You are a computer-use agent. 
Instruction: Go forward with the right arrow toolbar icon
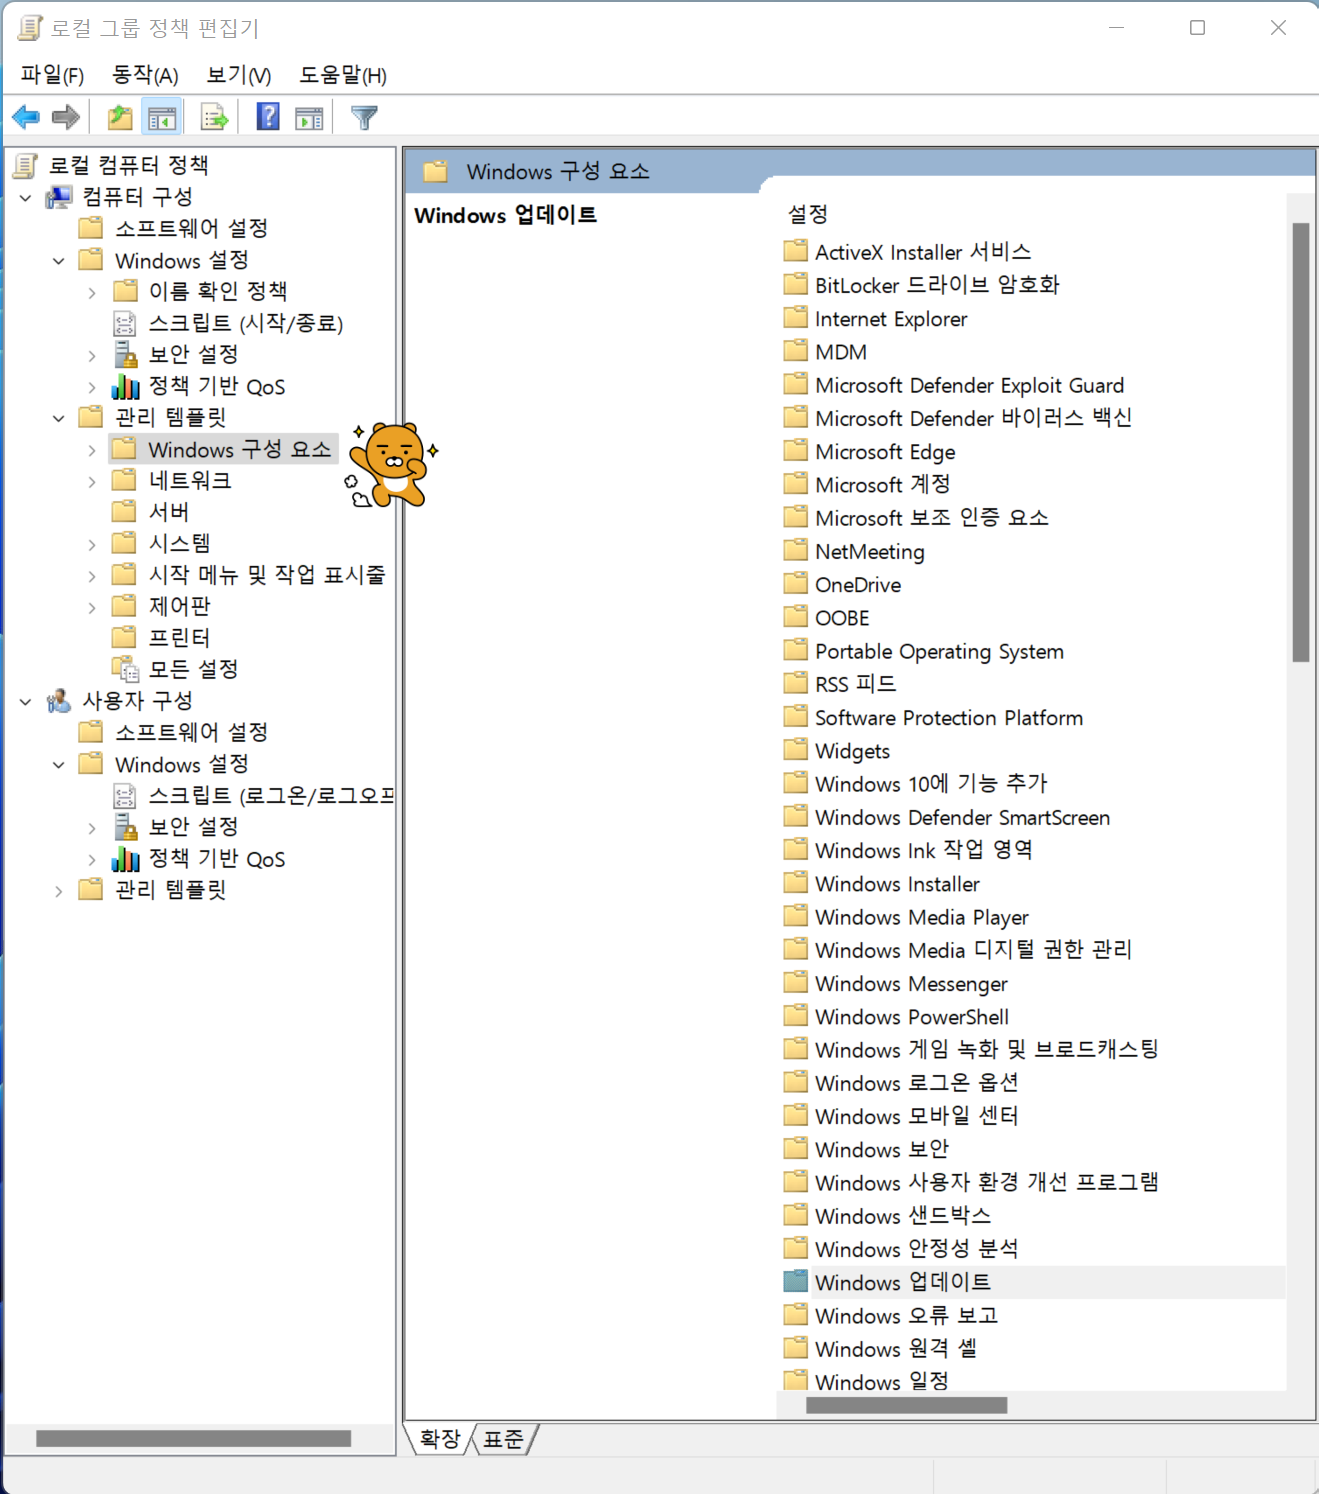tap(66, 117)
